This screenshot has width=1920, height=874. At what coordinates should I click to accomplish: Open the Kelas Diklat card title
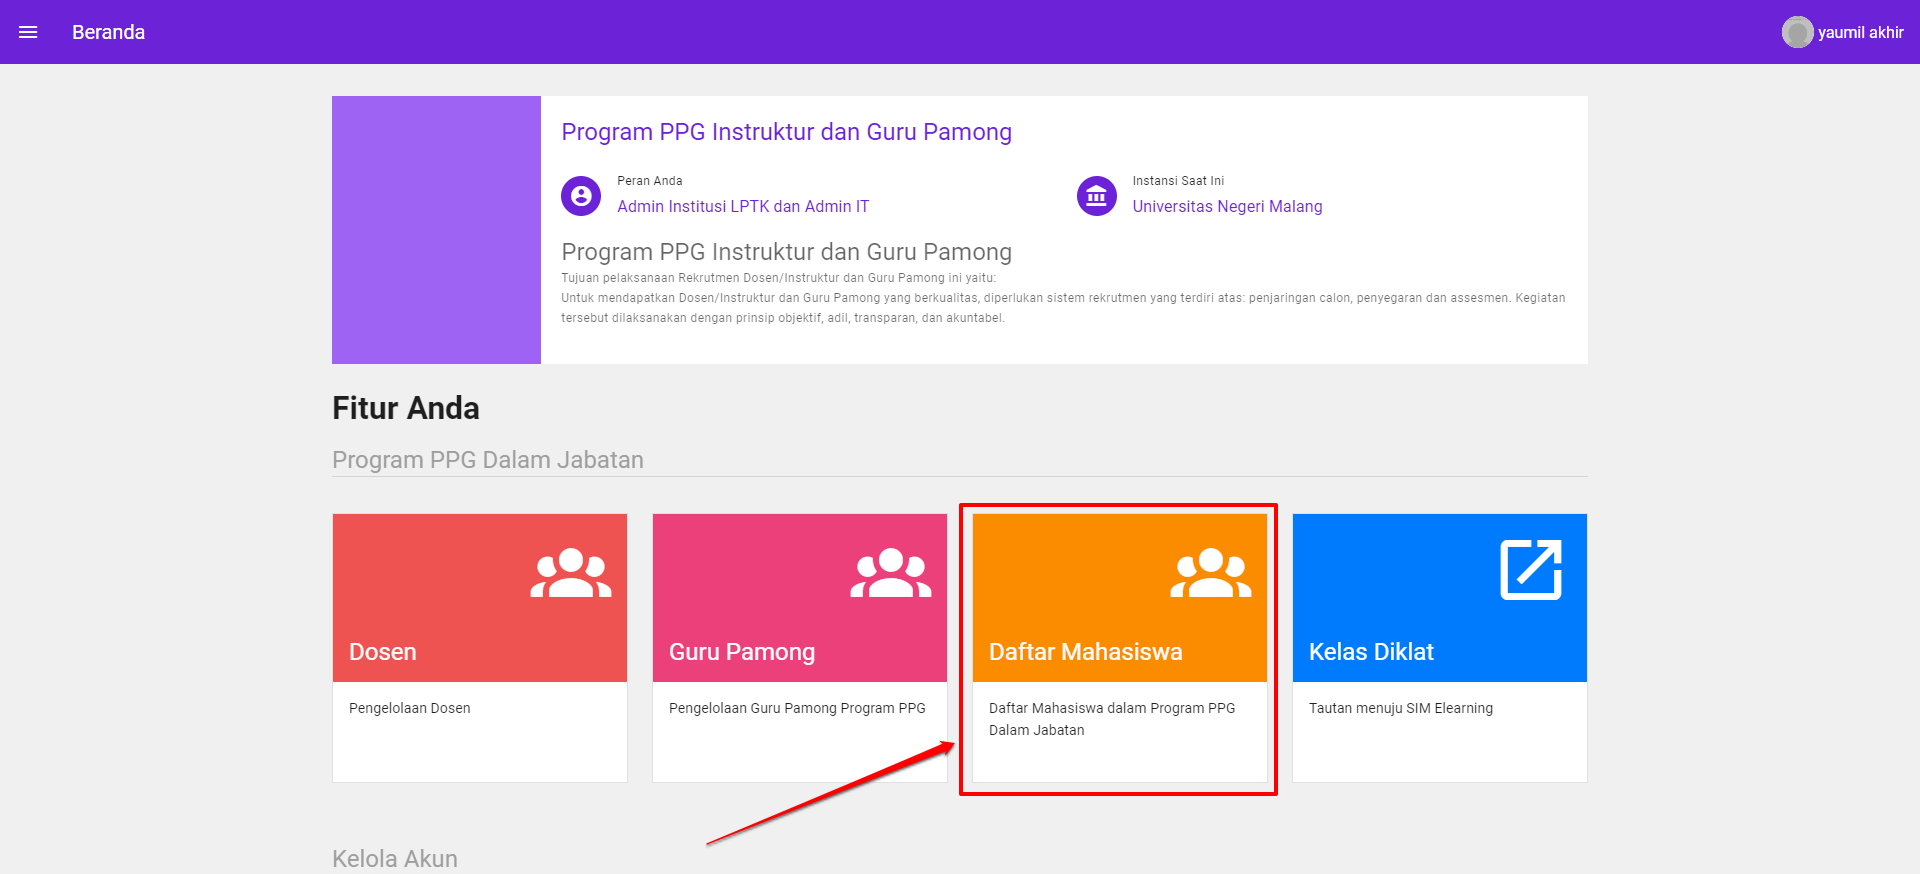point(1371,652)
